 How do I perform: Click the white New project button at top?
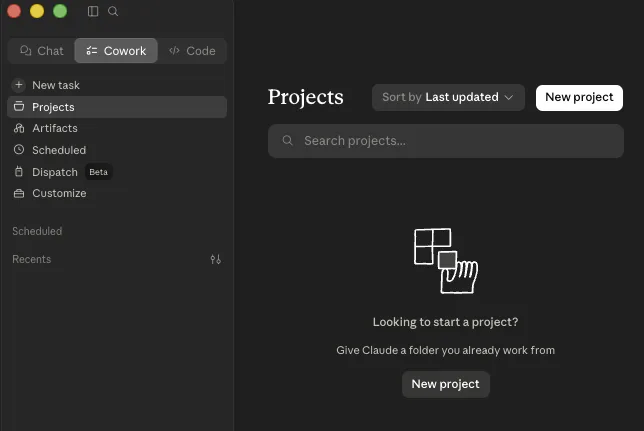point(579,97)
